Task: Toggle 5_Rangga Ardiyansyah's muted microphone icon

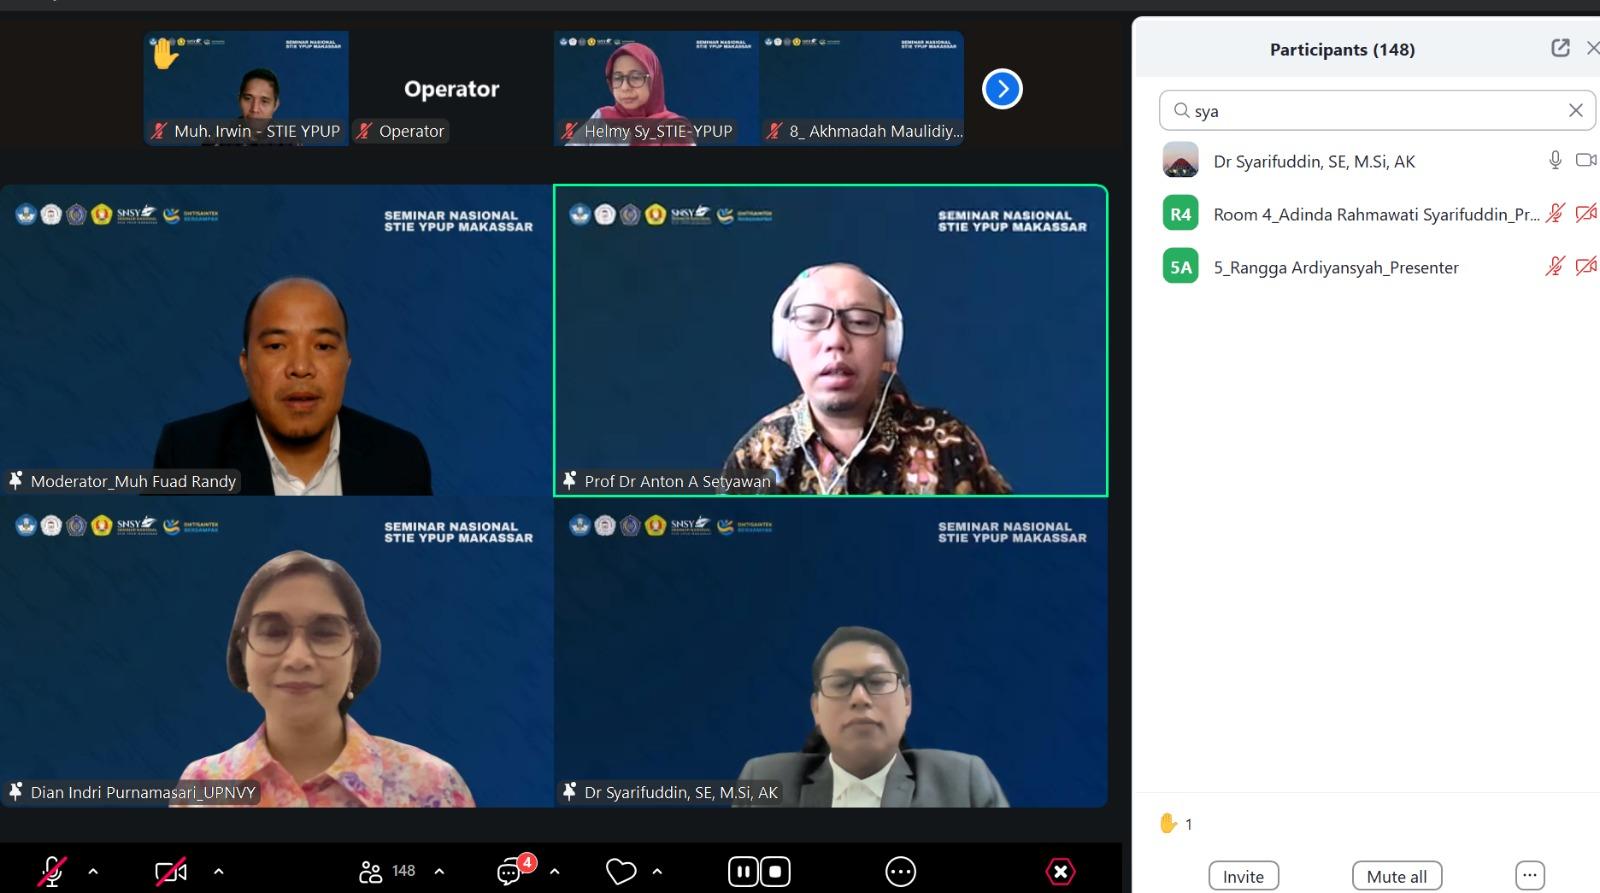Action: click(1555, 266)
